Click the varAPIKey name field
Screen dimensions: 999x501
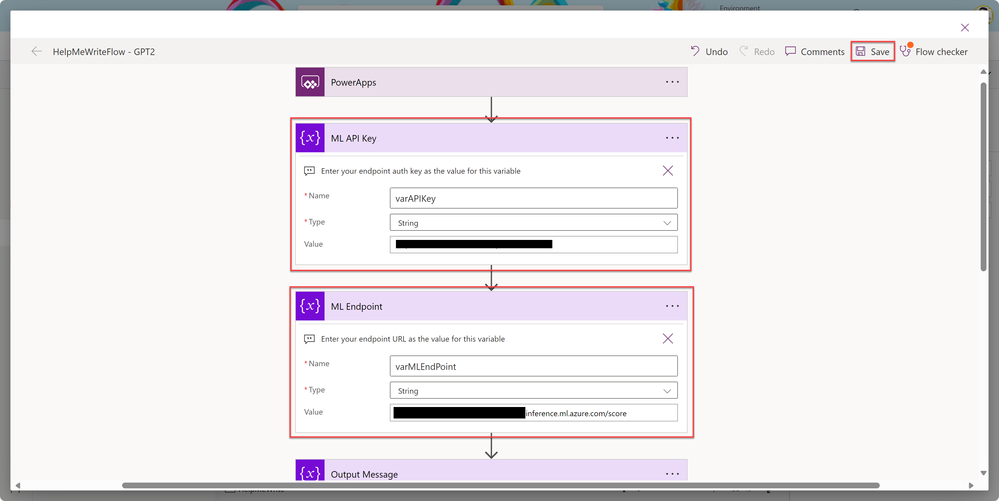point(533,198)
